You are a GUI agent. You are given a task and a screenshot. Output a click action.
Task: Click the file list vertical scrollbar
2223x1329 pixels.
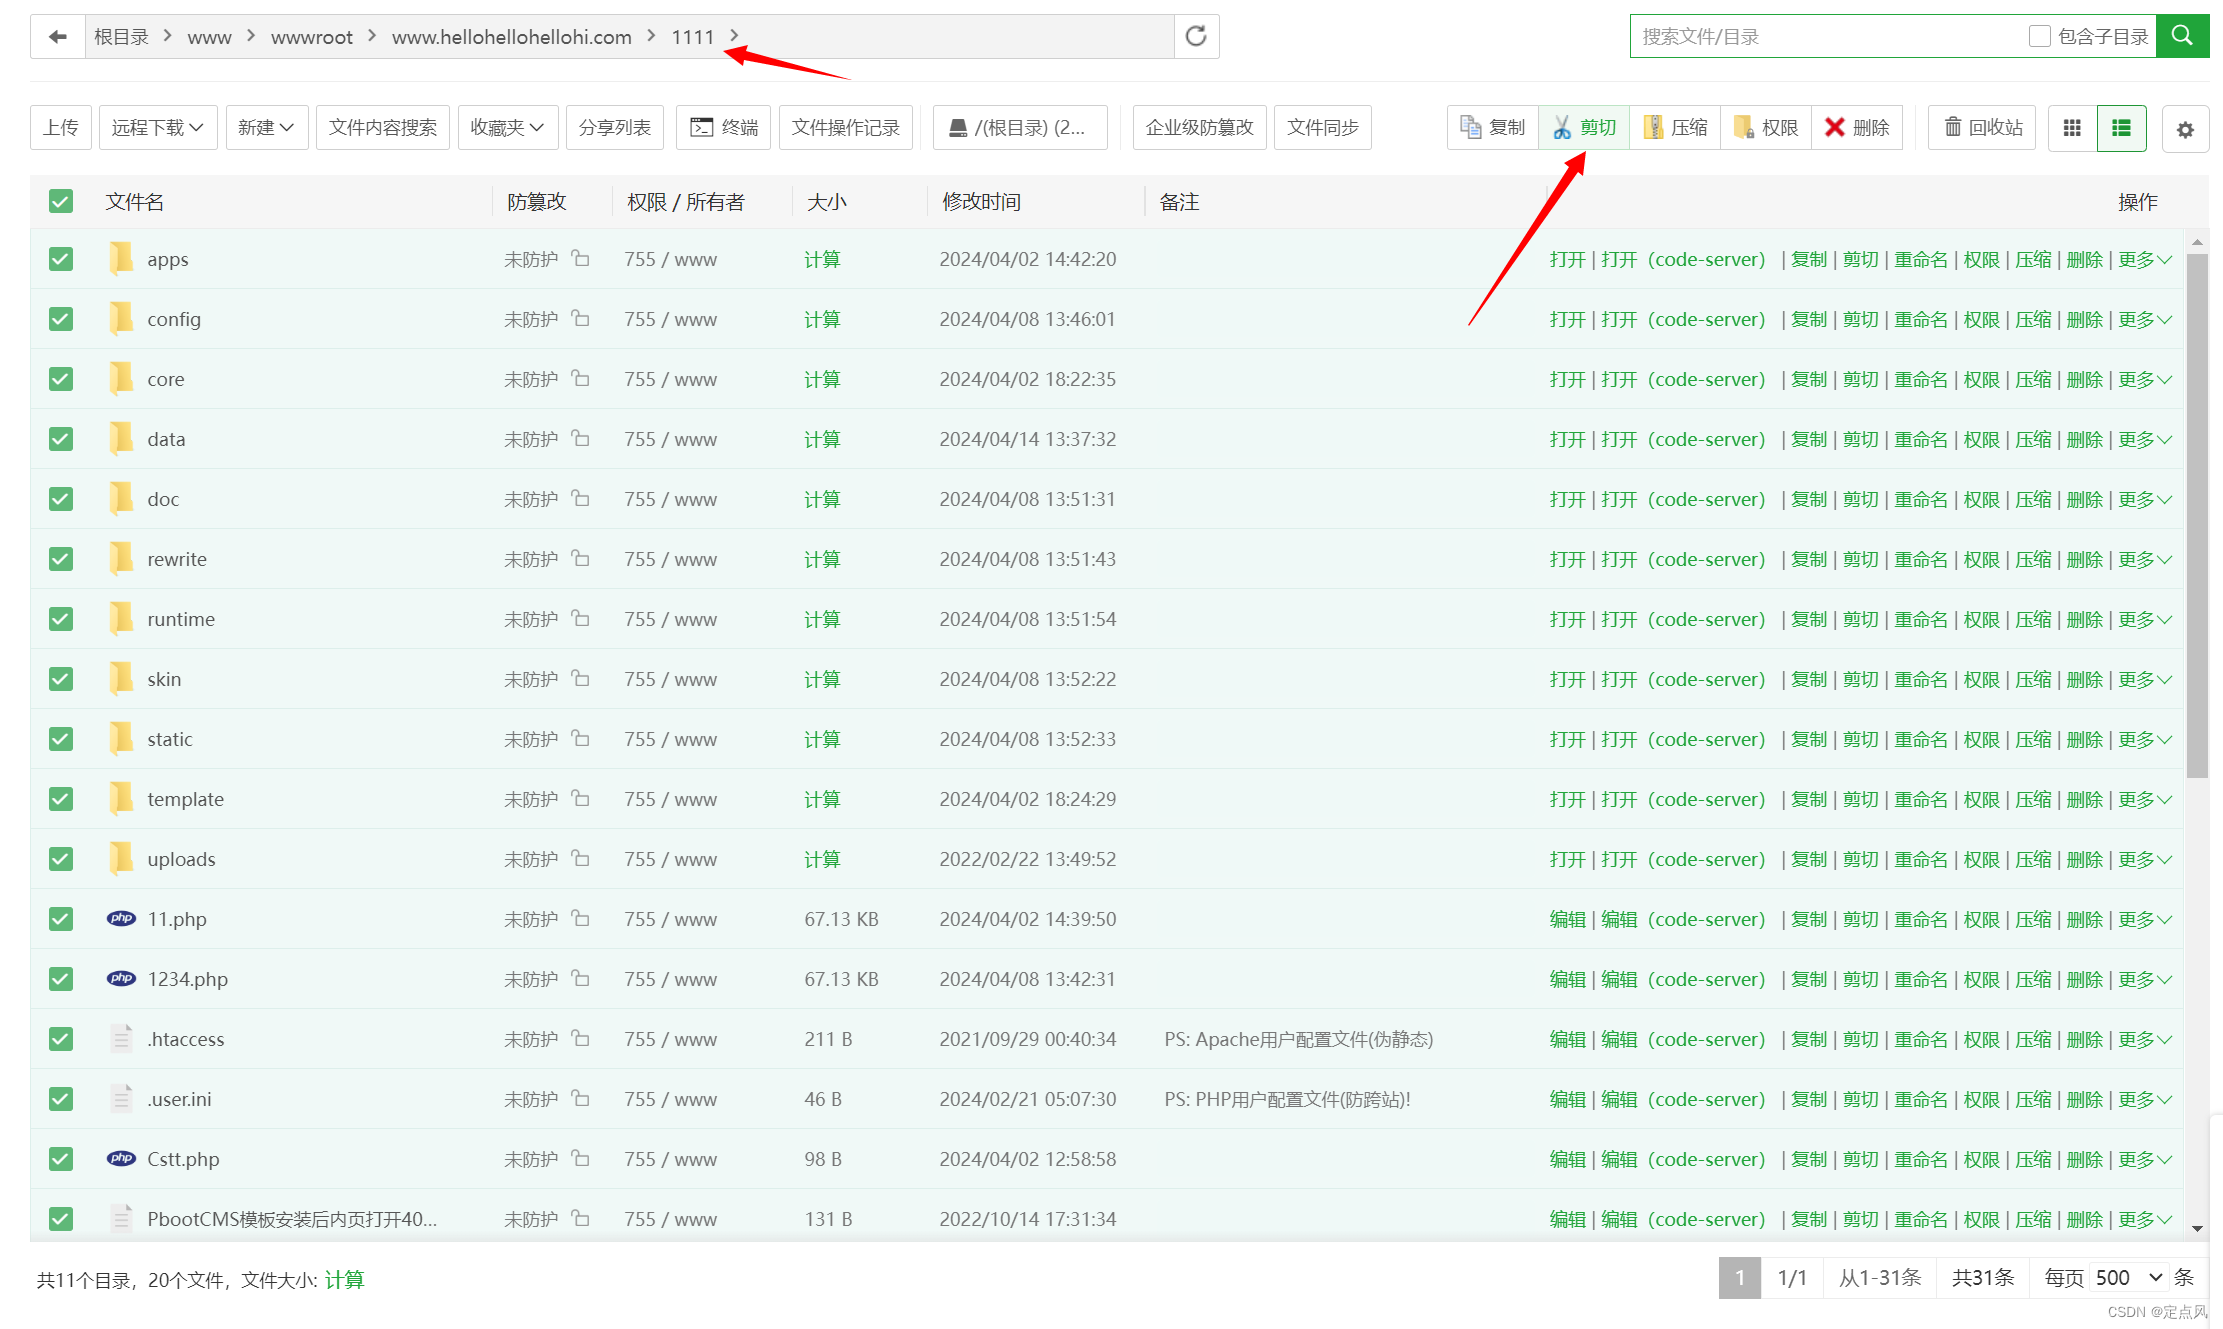[x=2197, y=515]
